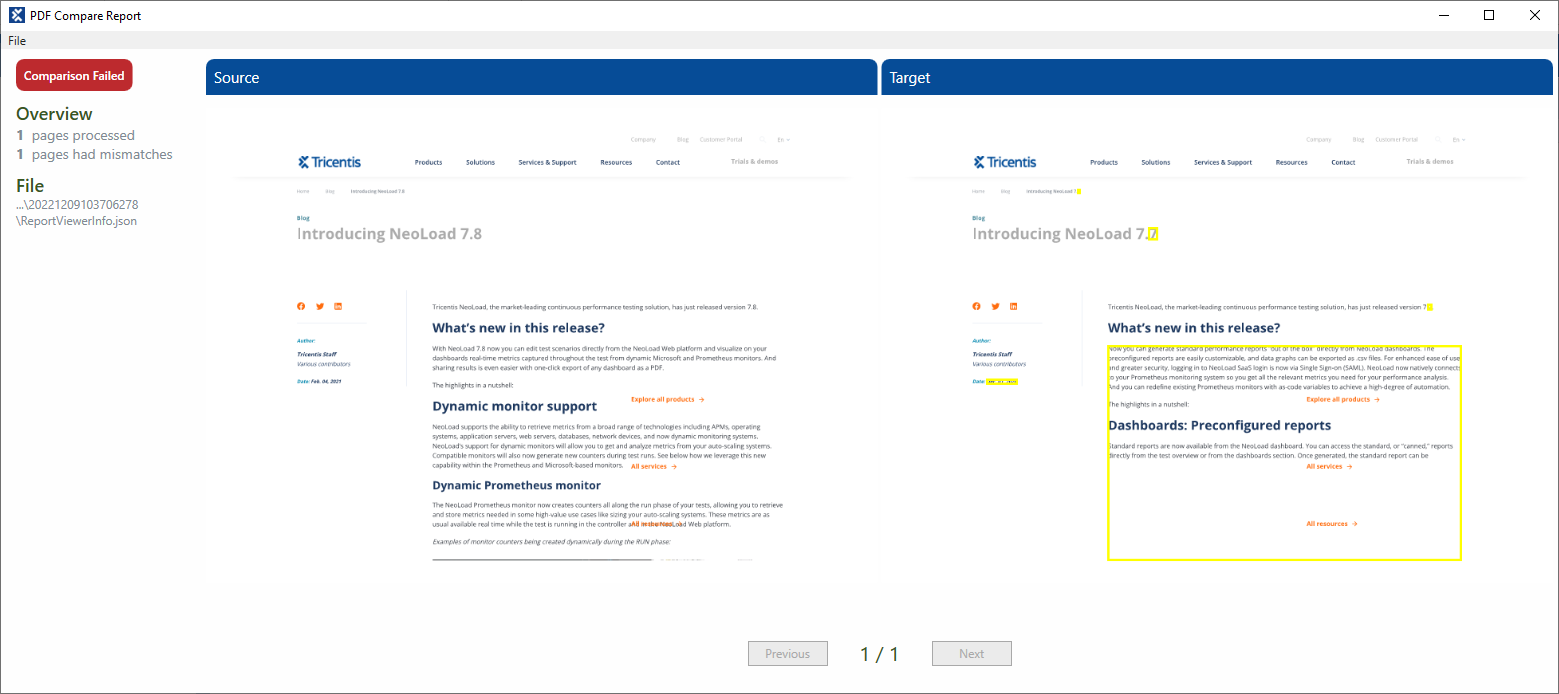1559x694 pixels.
Task: Minimize the PDF Compare Report window
Action: [x=1444, y=15]
